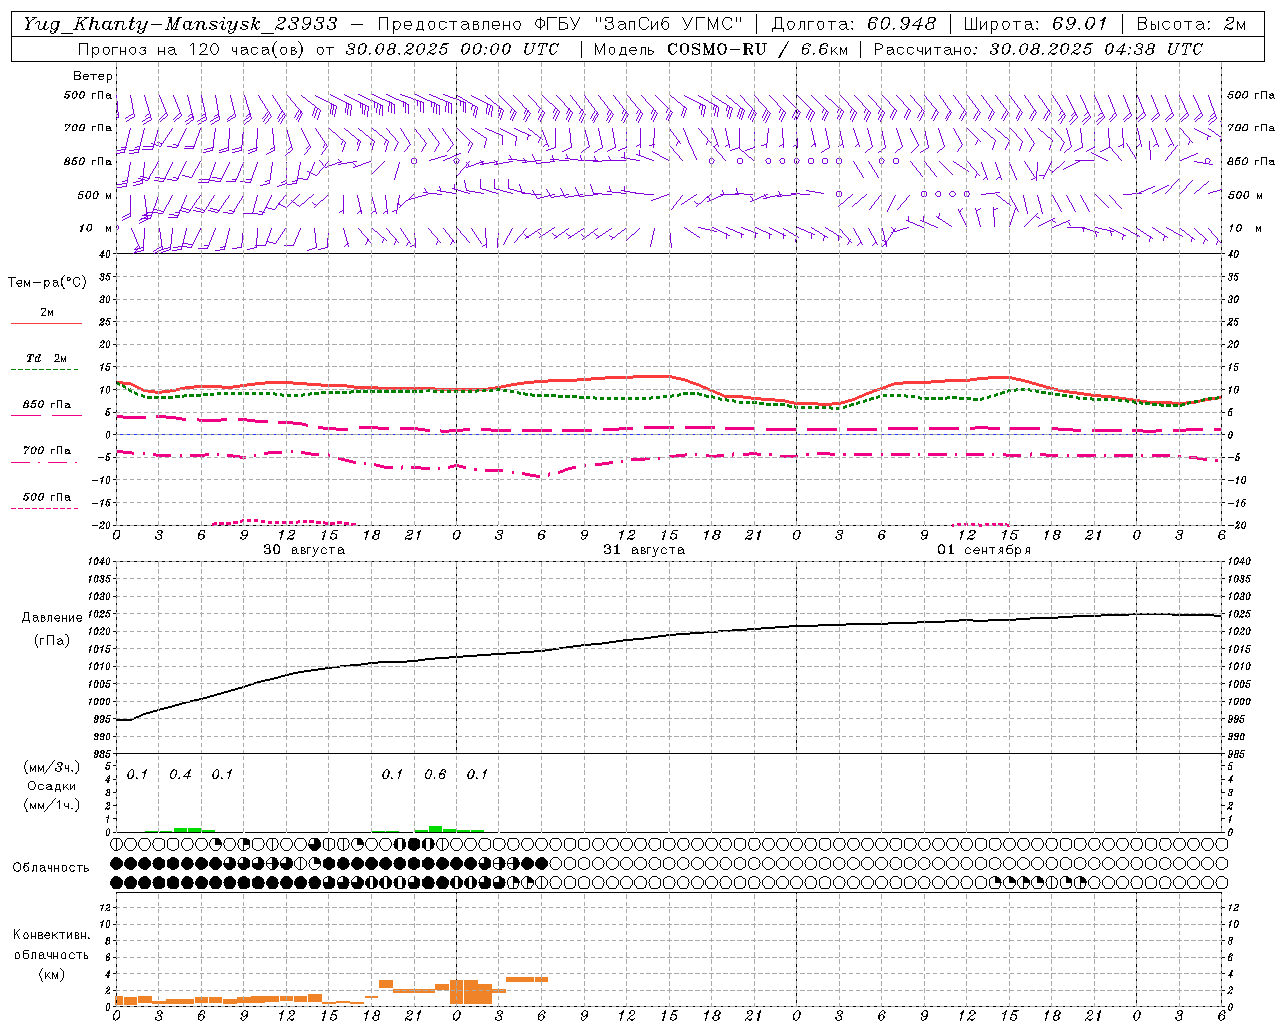Click the 0.4 precipitation value
Image resolution: width=1280 pixels, height=1024 pixels.
click(x=180, y=774)
